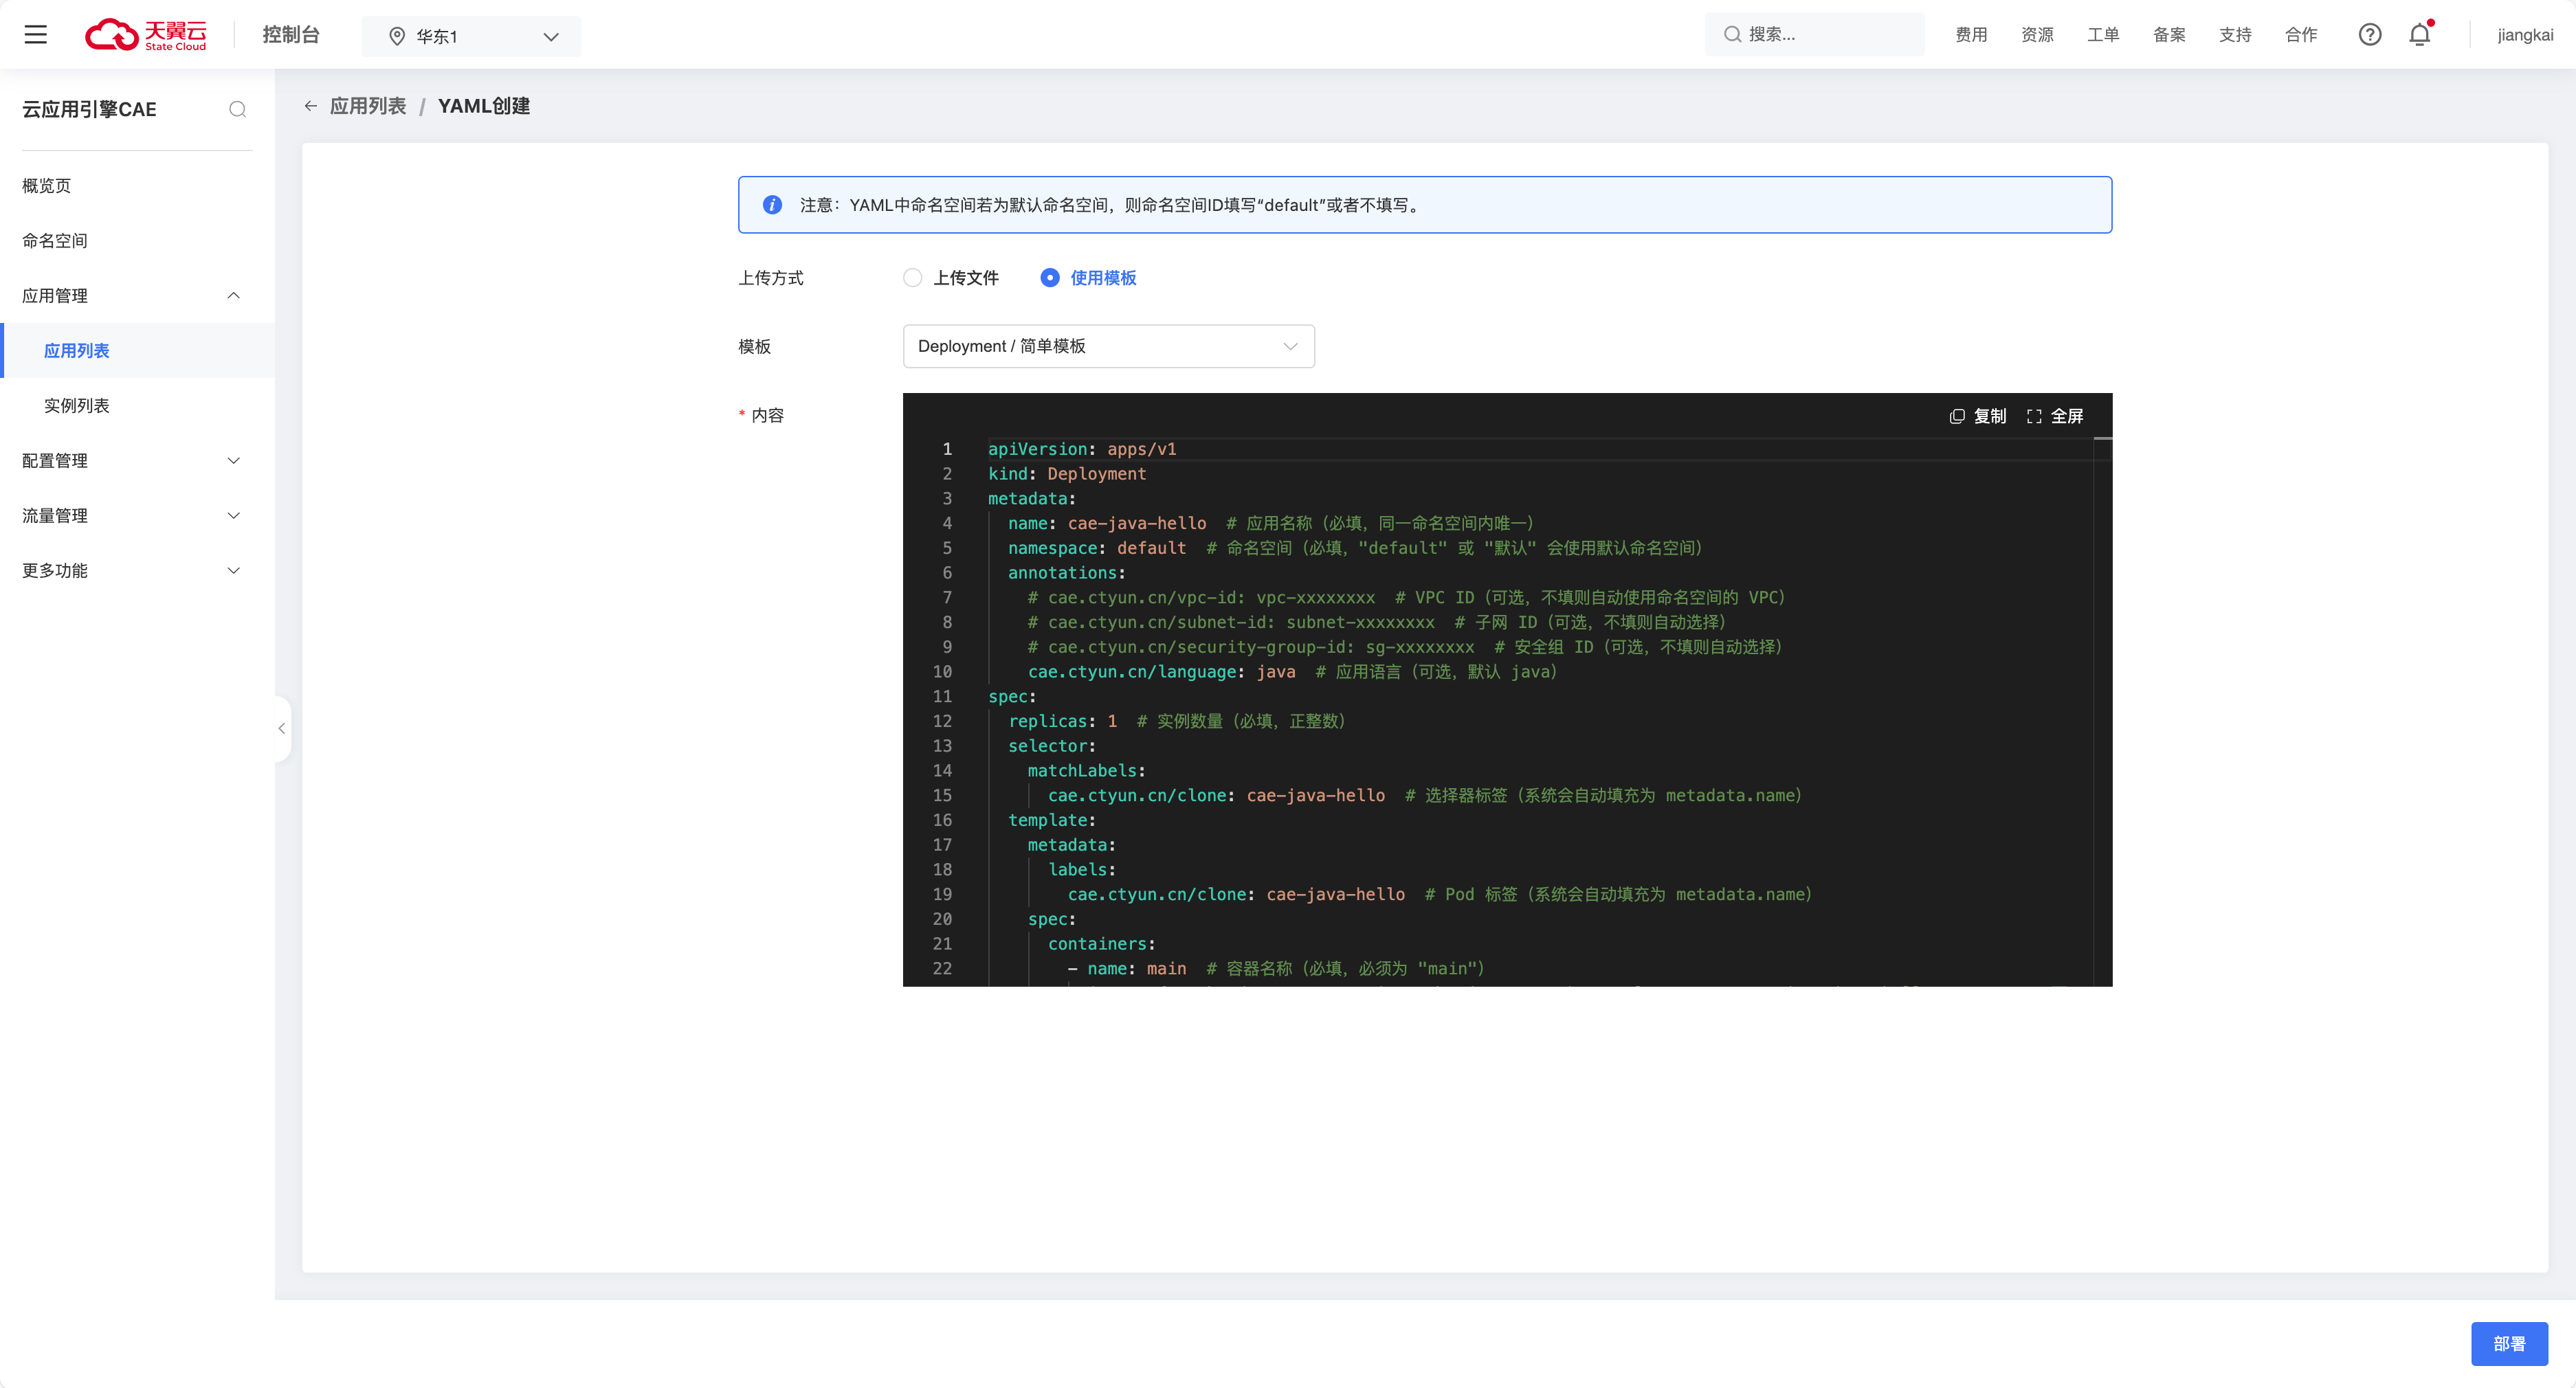Screen dimensions: 2576x1388
Task: Collapse the sidebar with handle arrow
Action: tap(282, 728)
